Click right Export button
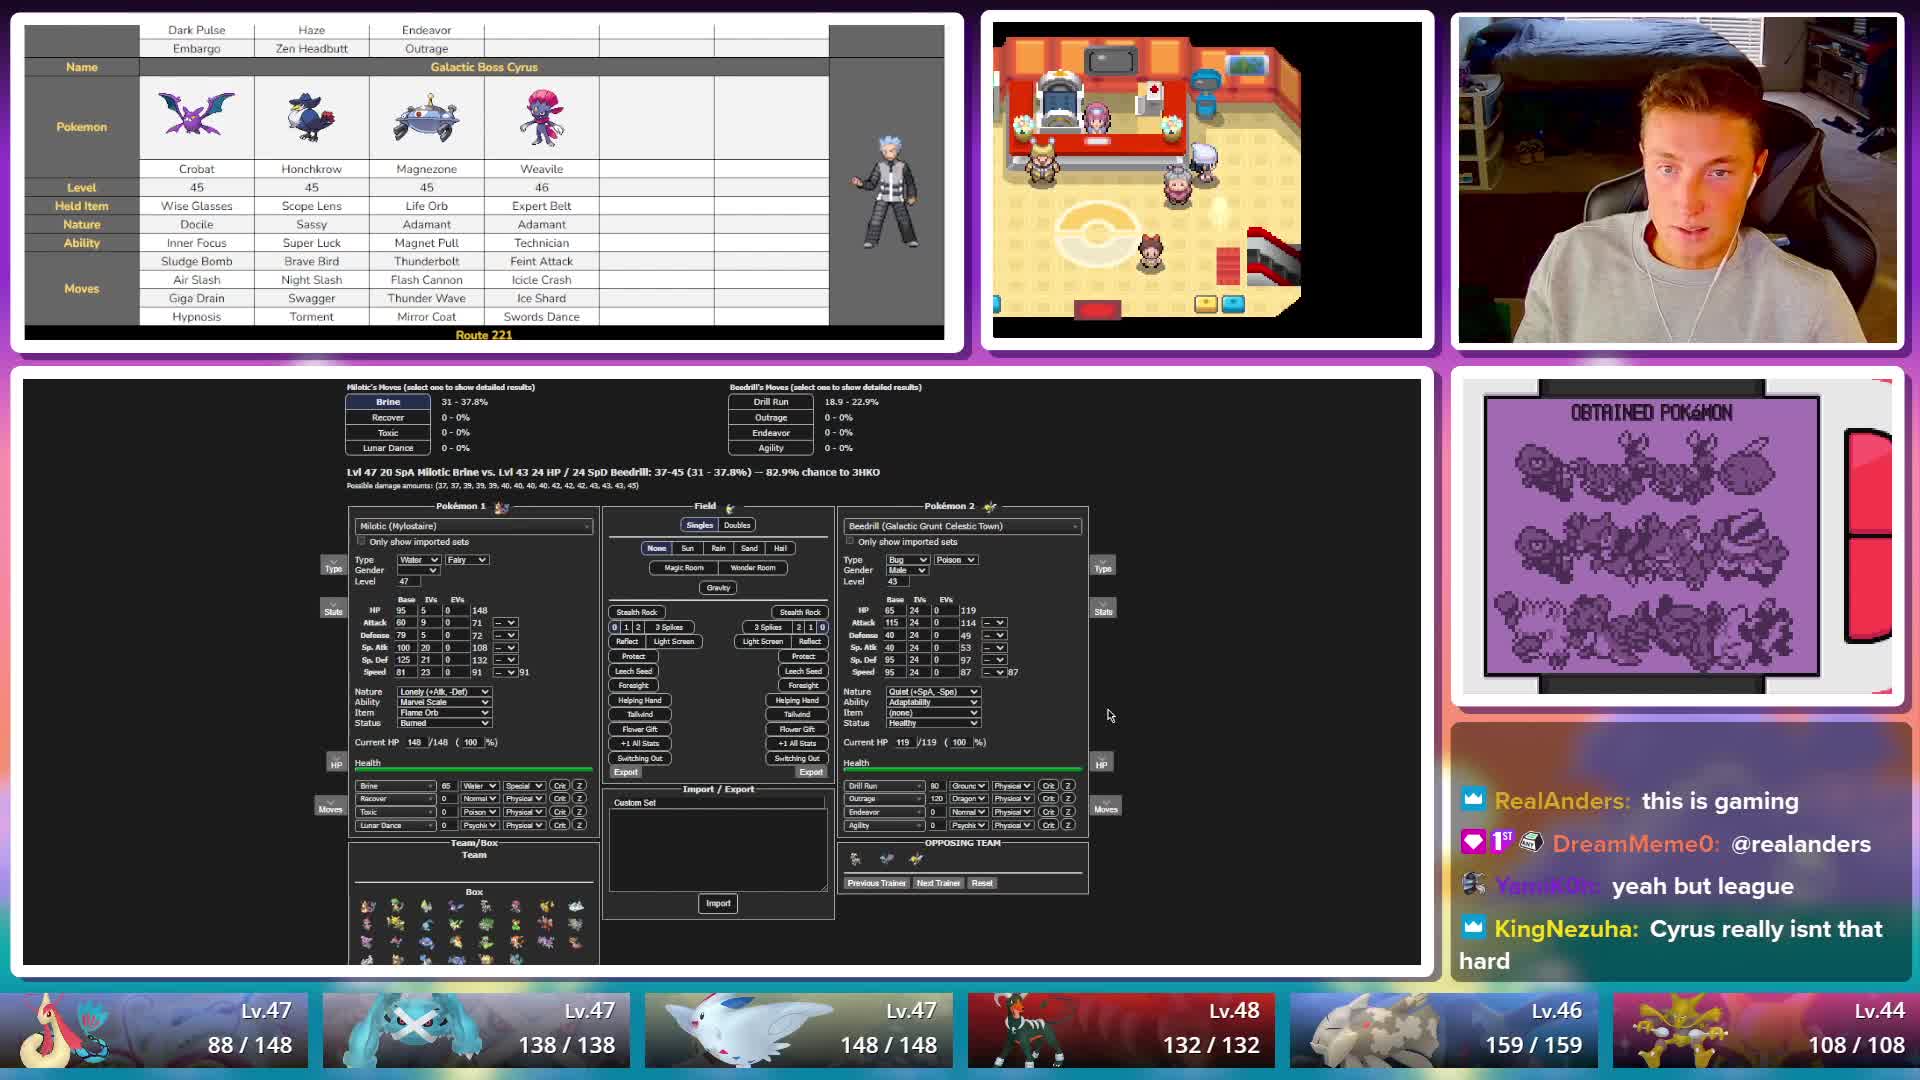The height and width of the screenshot is (1080, 1920). tap(811, 772)
